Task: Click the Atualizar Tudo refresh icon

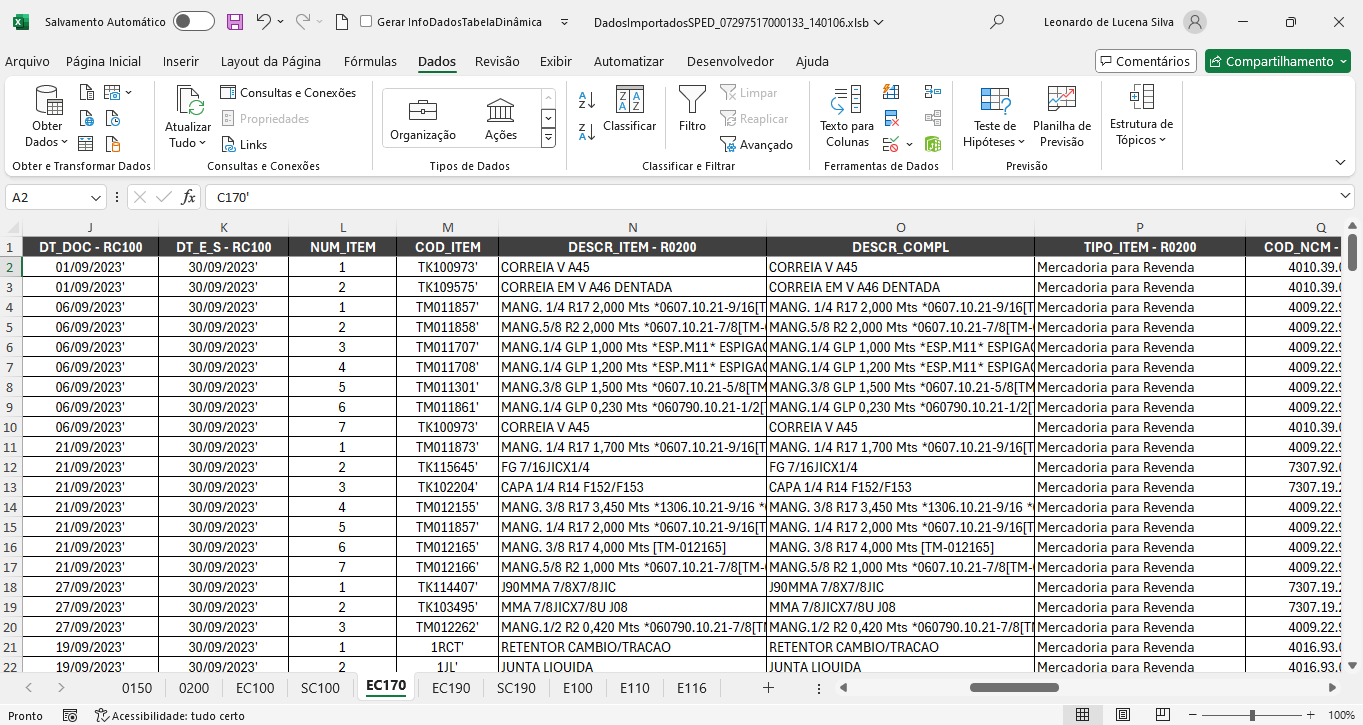Action: [x=189, y=101]
